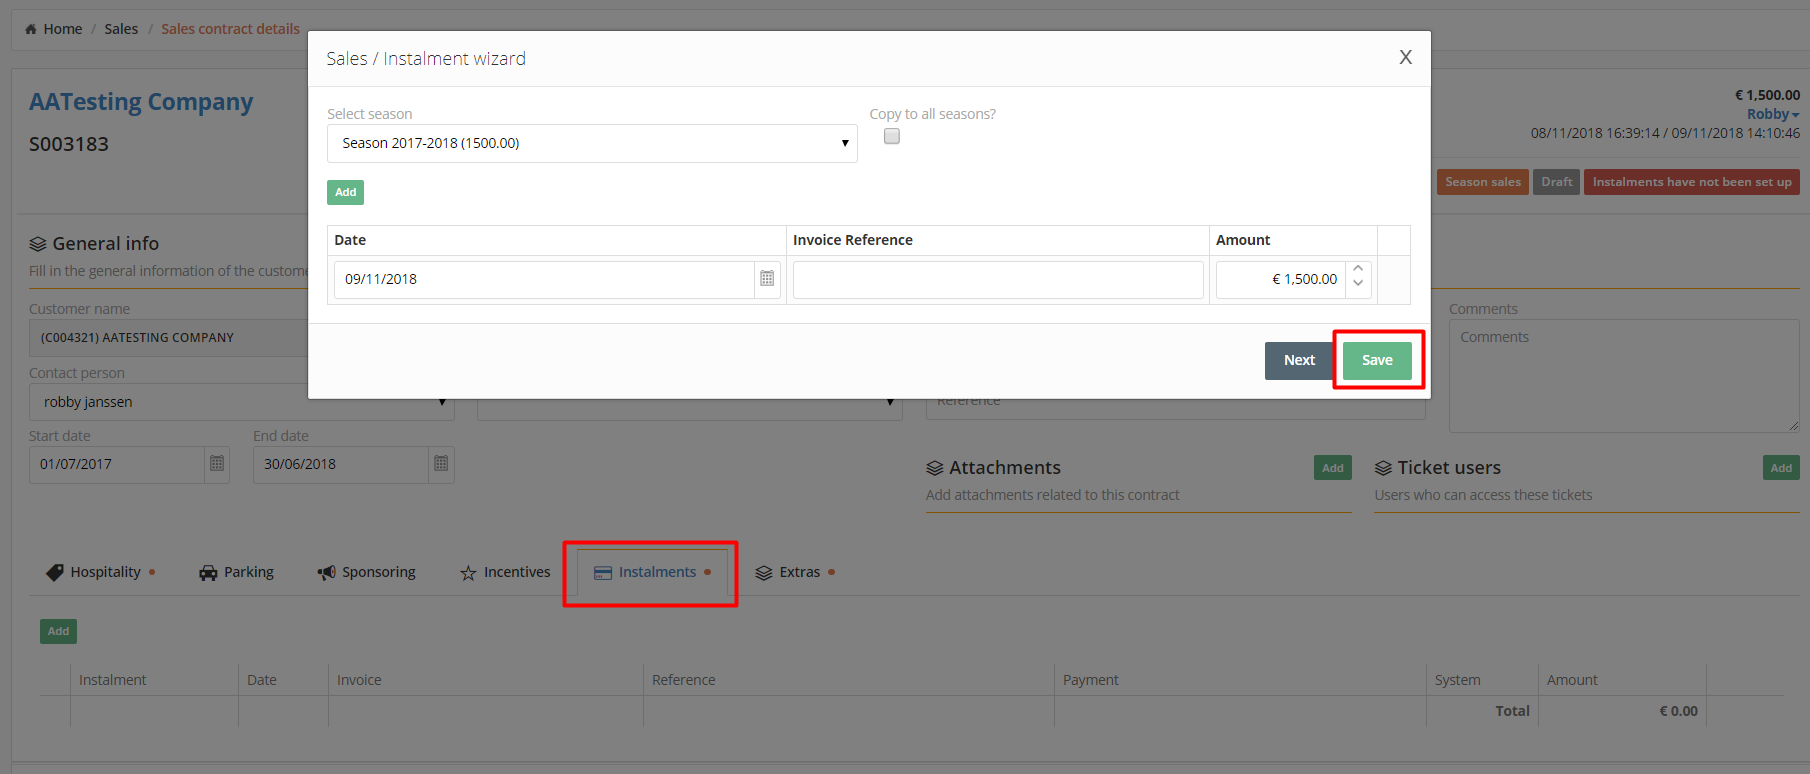The width and height of the screenshot is (1810, 774).
Task: Click the Ticket users stack icon
Action: pos(1383,468)
